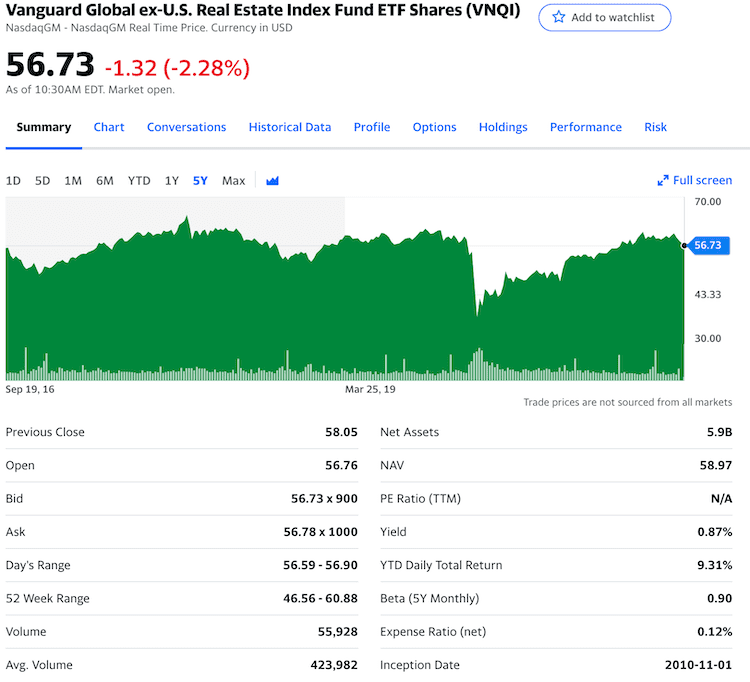Click the YTD Daily Total Return value 9.31%
This screenshot has width=750, height=682.
pos(715,565)
